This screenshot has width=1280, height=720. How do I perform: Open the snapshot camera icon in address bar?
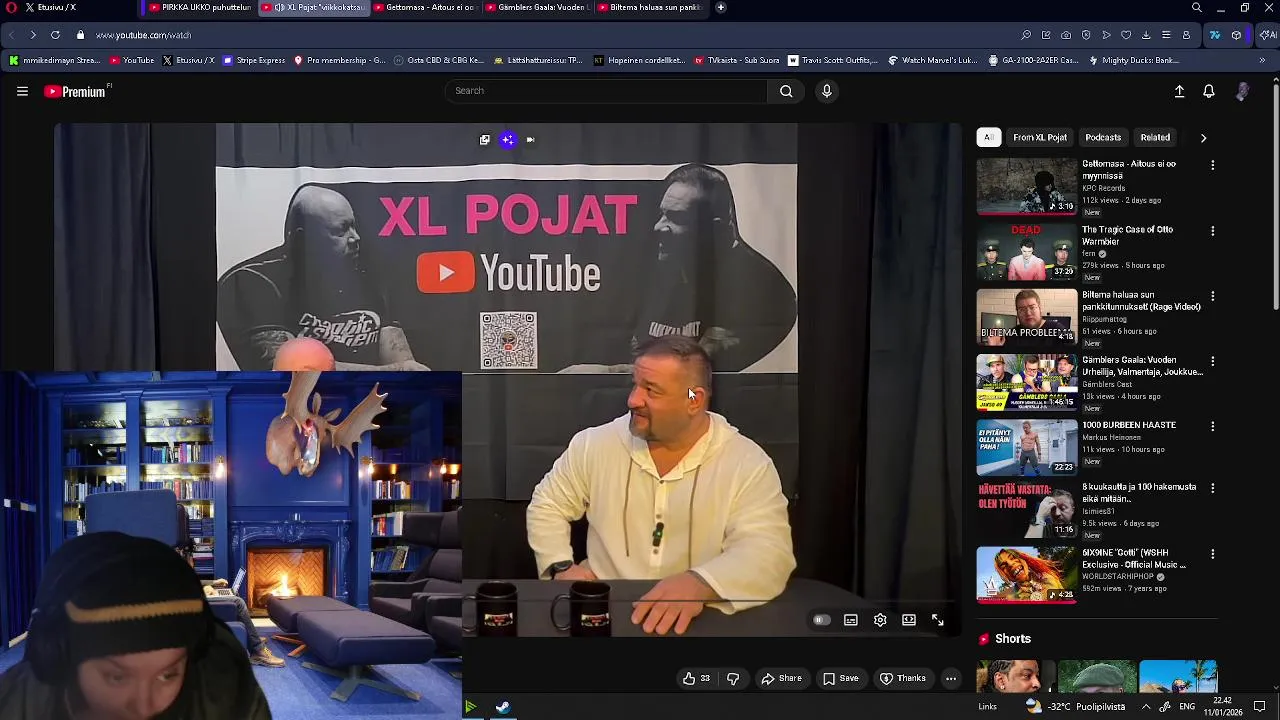[x=1066, y=35]
